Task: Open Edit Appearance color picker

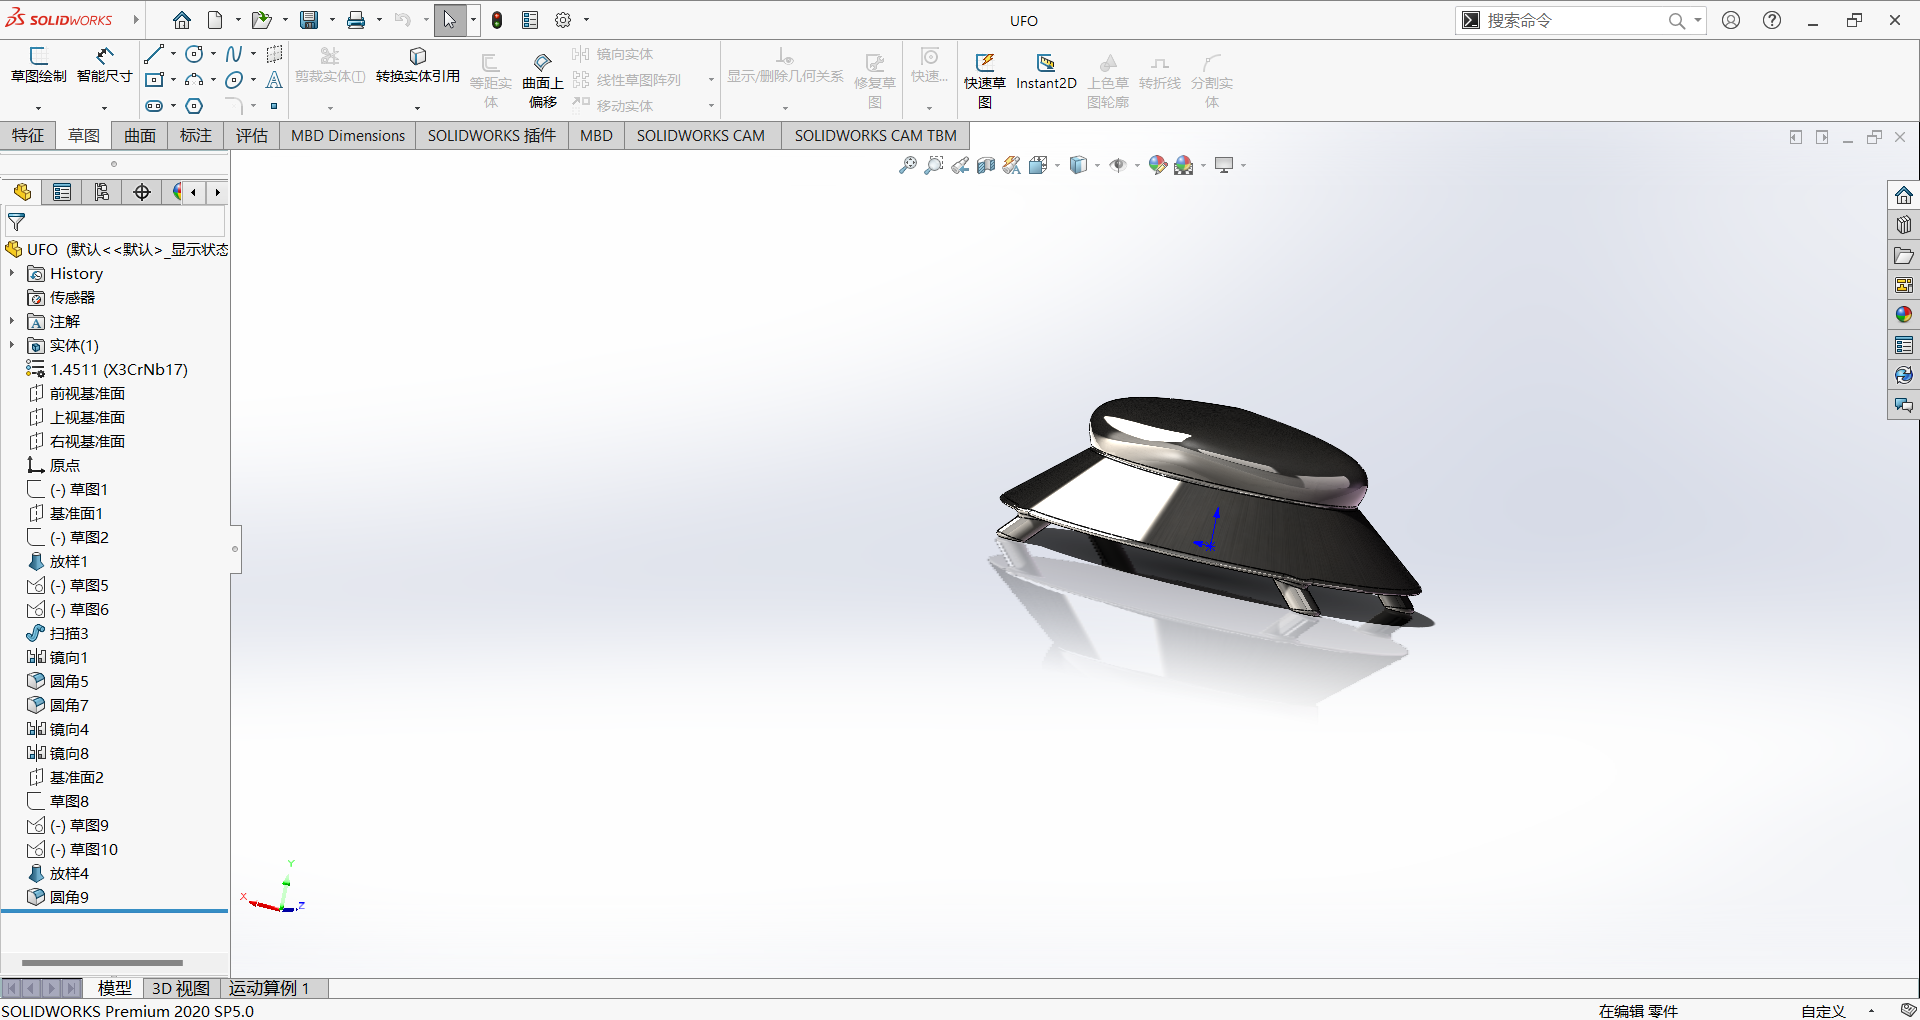Action: 1158,164
